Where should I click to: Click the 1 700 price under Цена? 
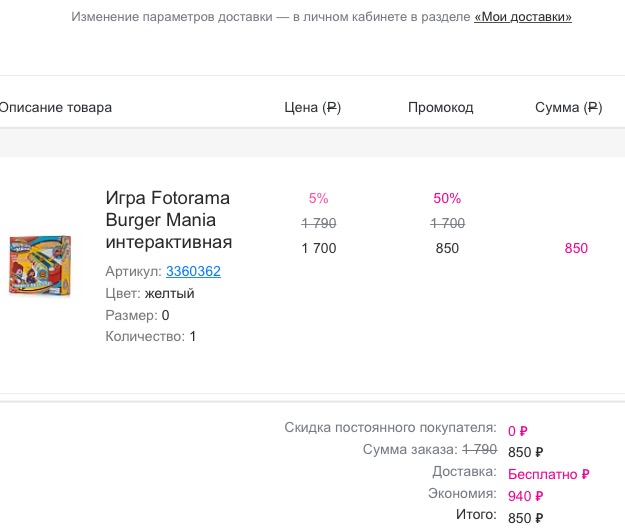(318, 248)
